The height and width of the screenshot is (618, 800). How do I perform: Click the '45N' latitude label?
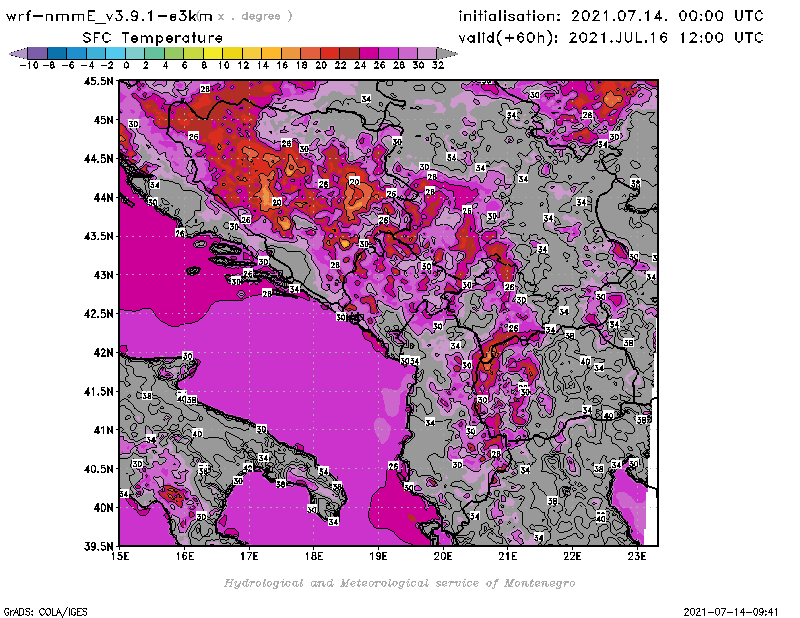[103, 120]
